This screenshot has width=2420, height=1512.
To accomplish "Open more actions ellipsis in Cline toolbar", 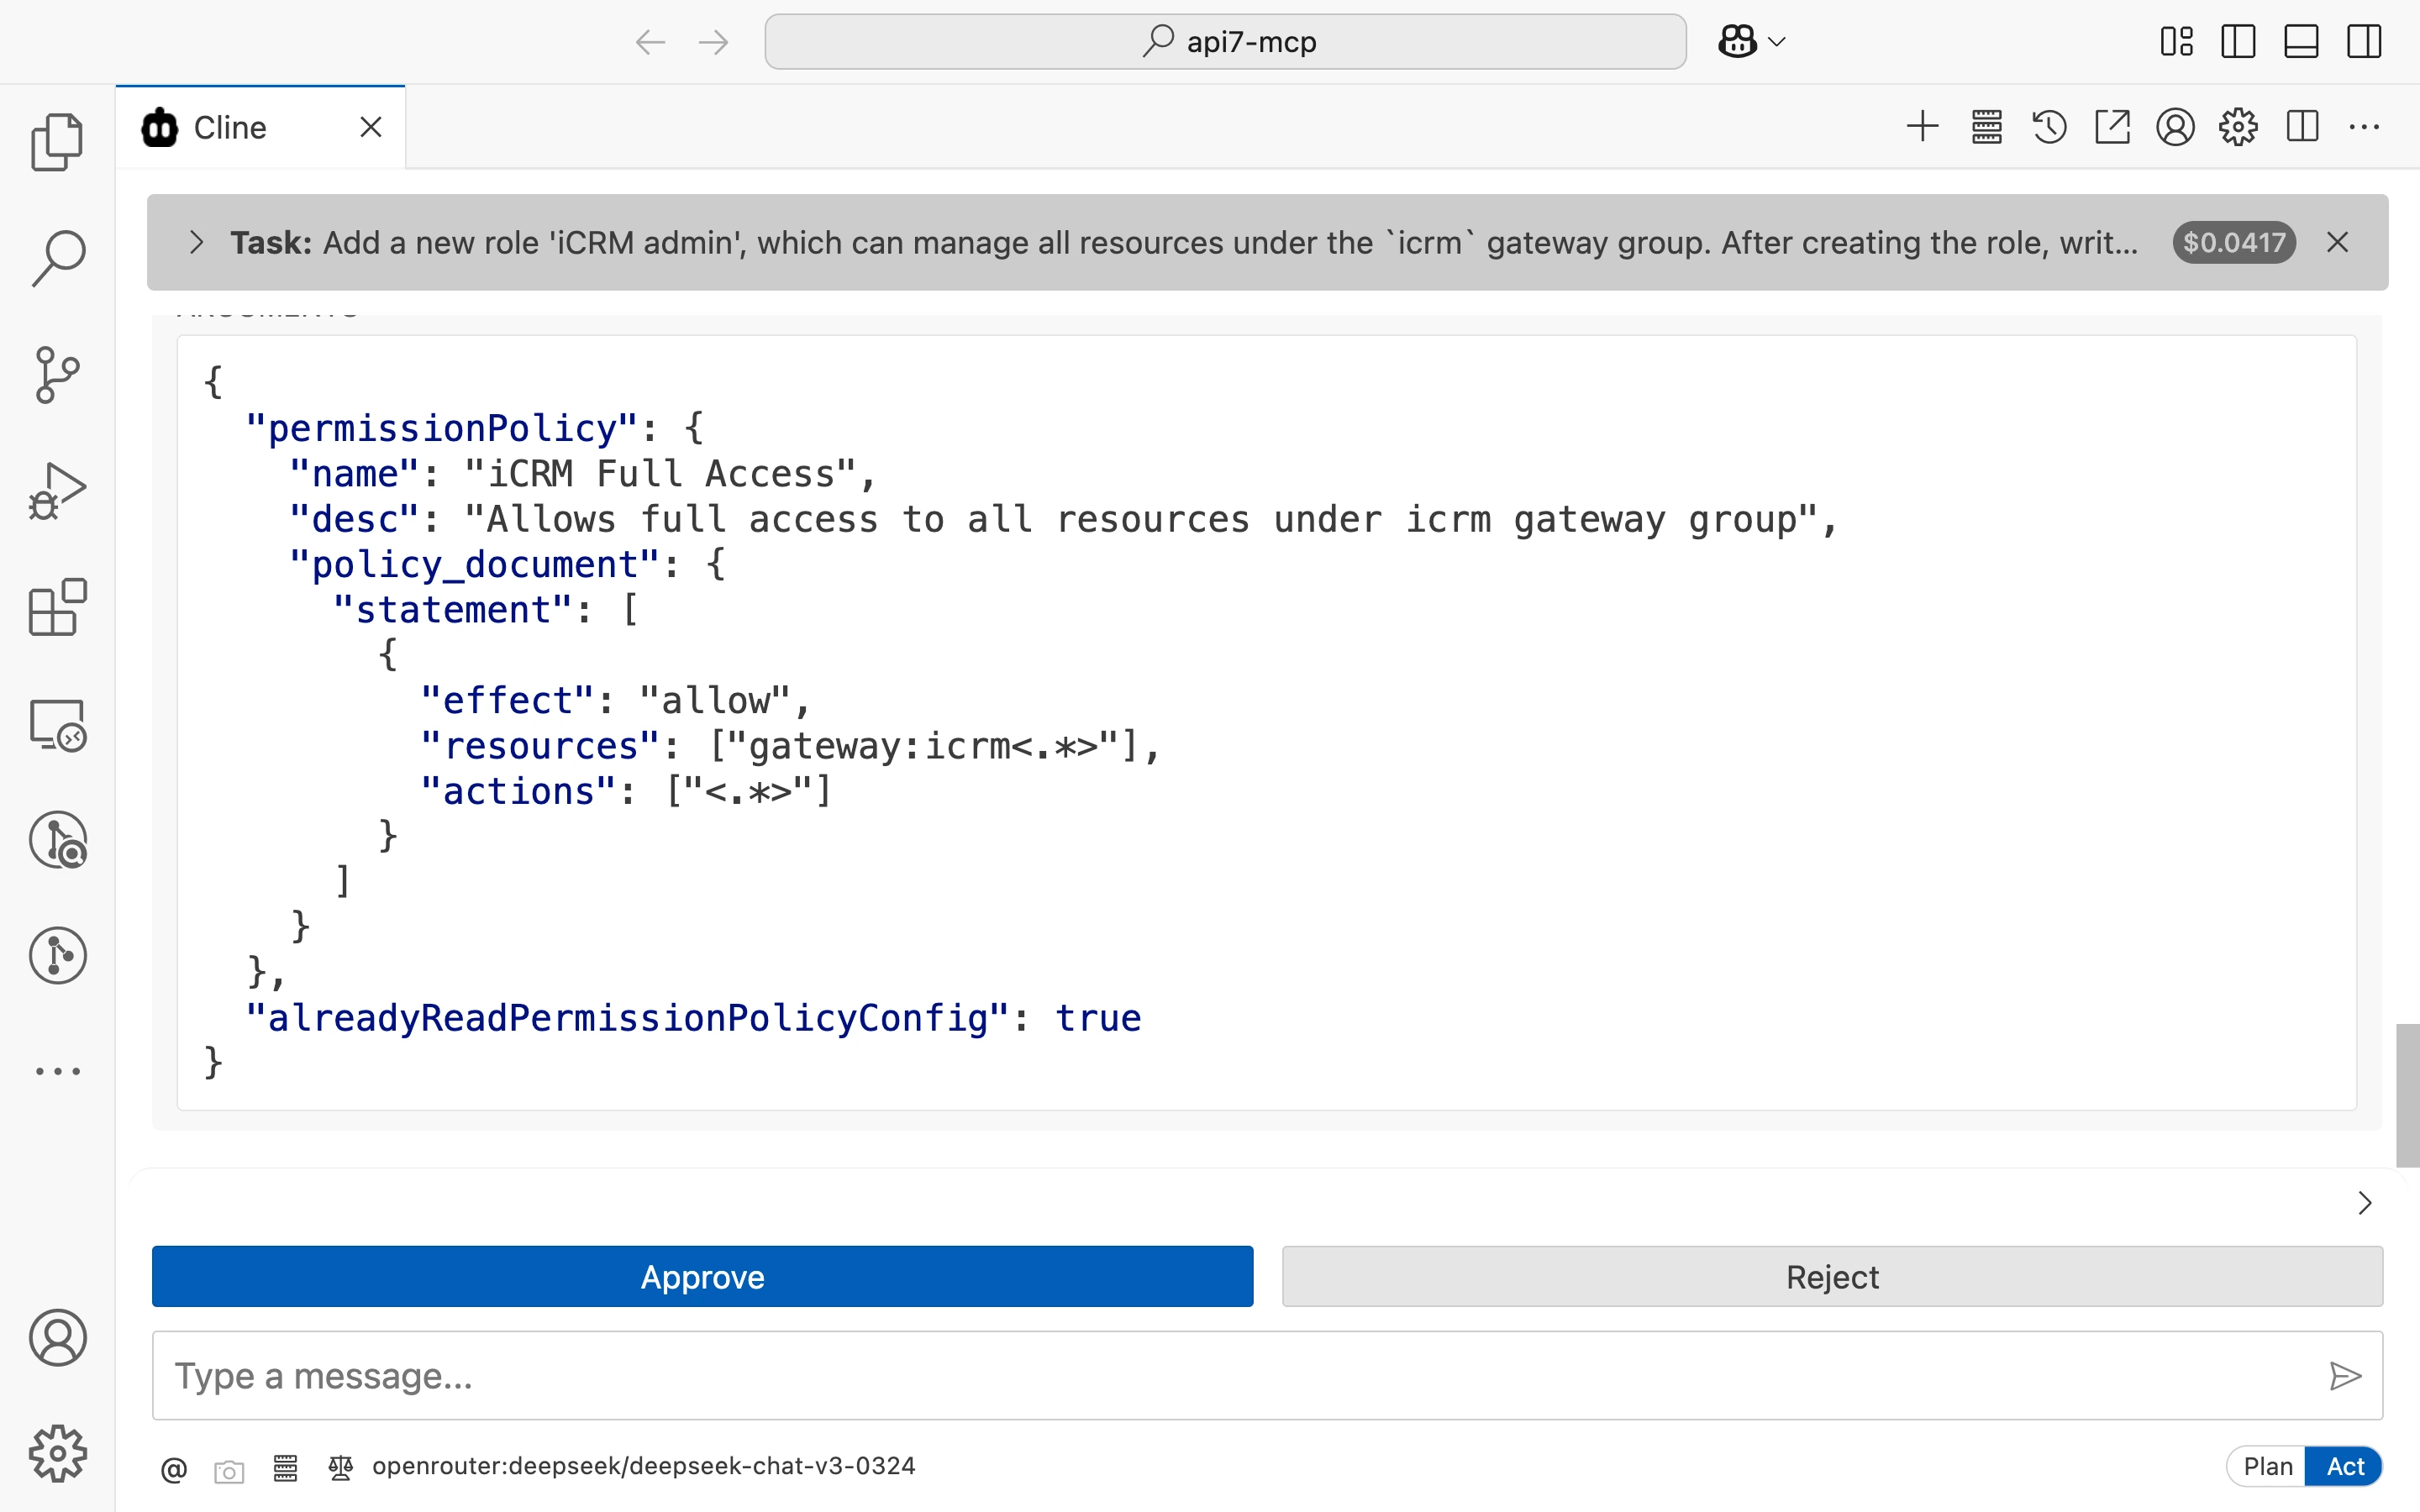I will pyautogui.click(x=2364, y=127).
